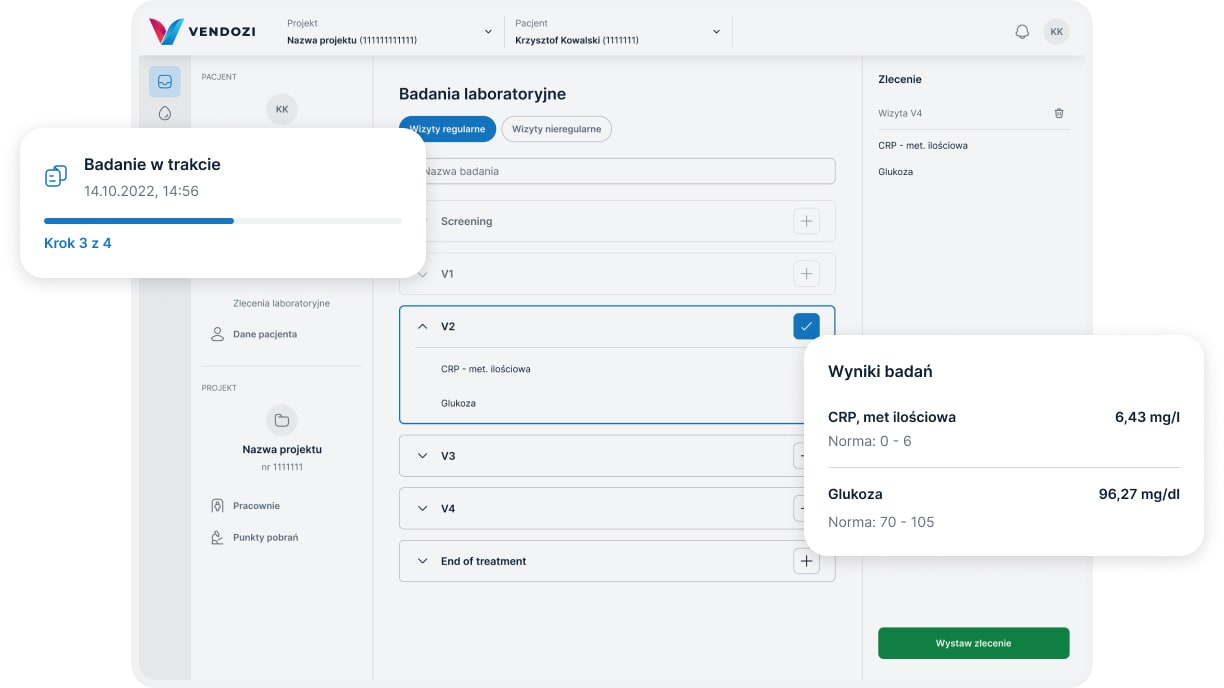This screenshot has width=1224, height=688.
Task: Select the inbox icon in left sidebar
Action: pyautogui.click(x=165, y=82)
